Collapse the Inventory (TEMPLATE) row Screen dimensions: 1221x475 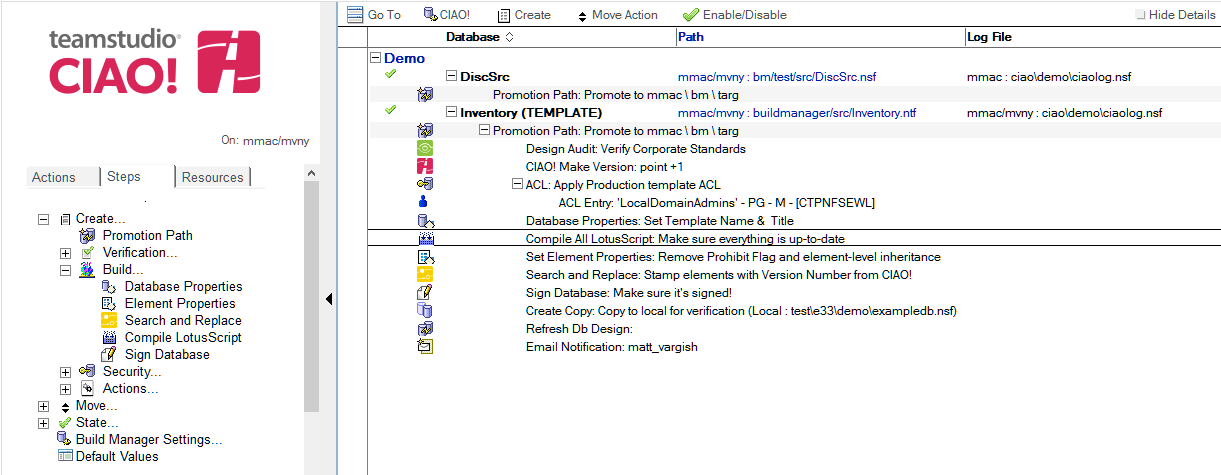pos(452,112)
